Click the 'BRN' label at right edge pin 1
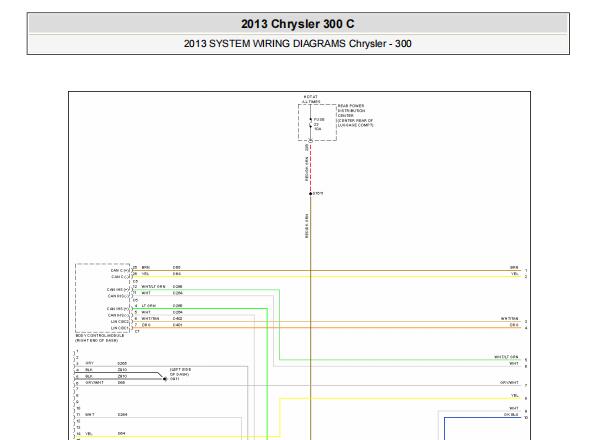The height and width of the screenshot is (440, 600). point(514,267)
